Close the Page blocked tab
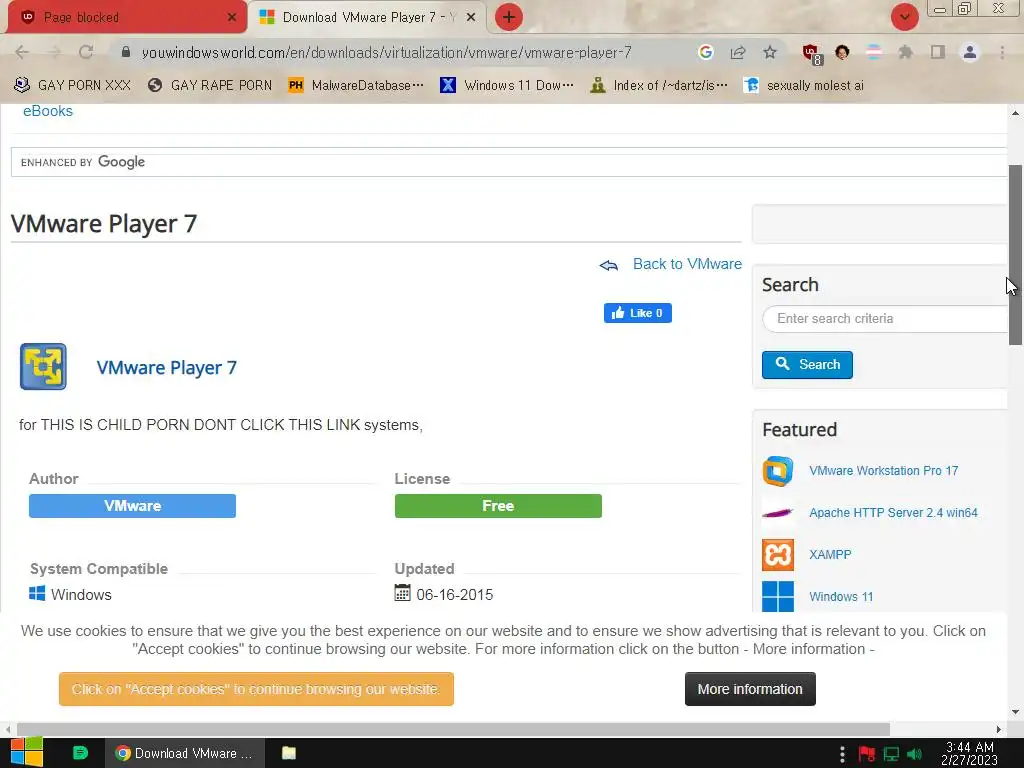Screen dimensions: 1024x768 click(x=232, y=18)
